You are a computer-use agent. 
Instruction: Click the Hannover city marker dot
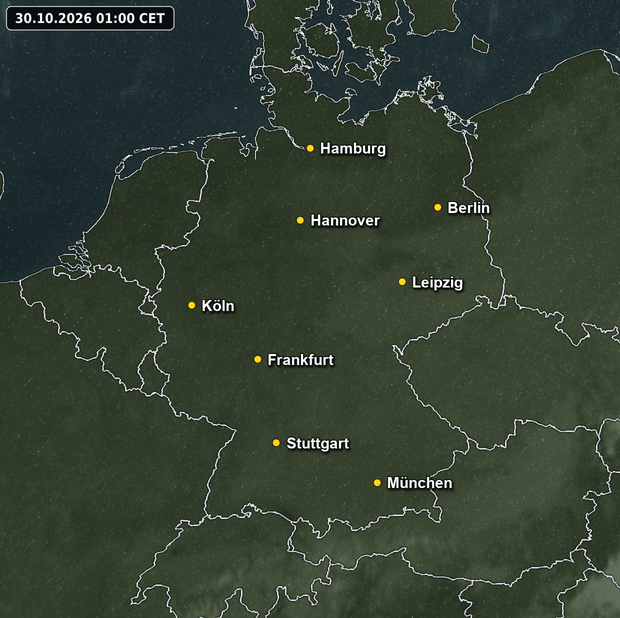click(300, 220)
